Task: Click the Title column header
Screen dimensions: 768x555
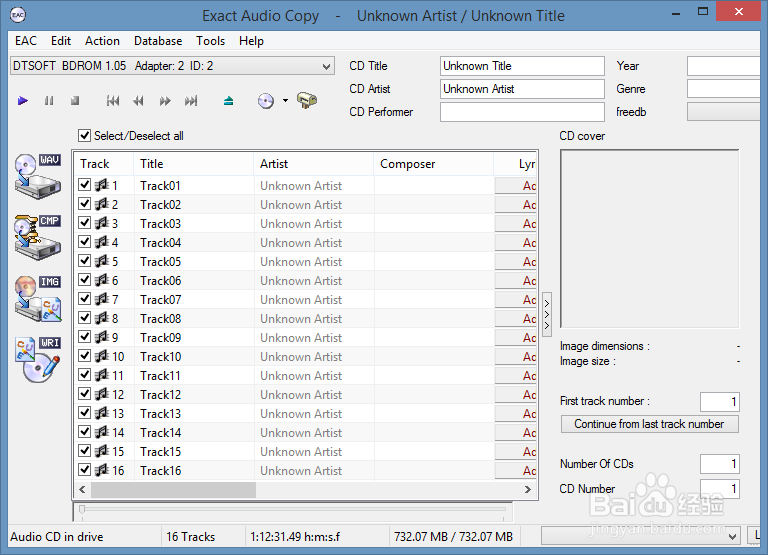Action: click(x=193, y=164)
